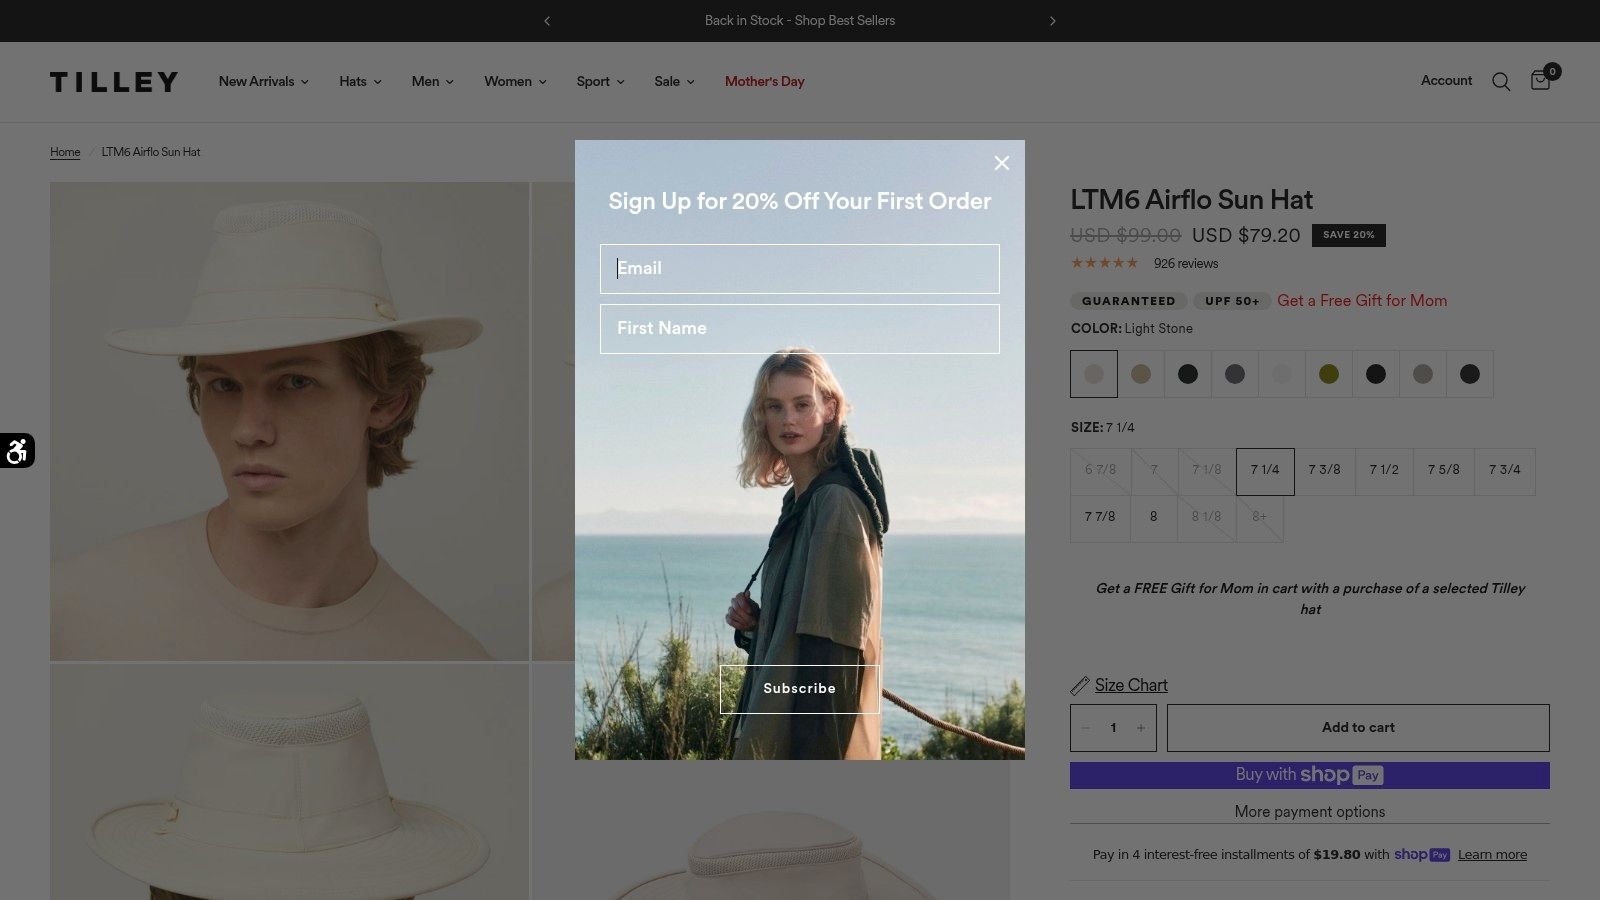1600x900 pixels.
Task: Click Buy with Shop Pay button
Action: pos(1310,775)
